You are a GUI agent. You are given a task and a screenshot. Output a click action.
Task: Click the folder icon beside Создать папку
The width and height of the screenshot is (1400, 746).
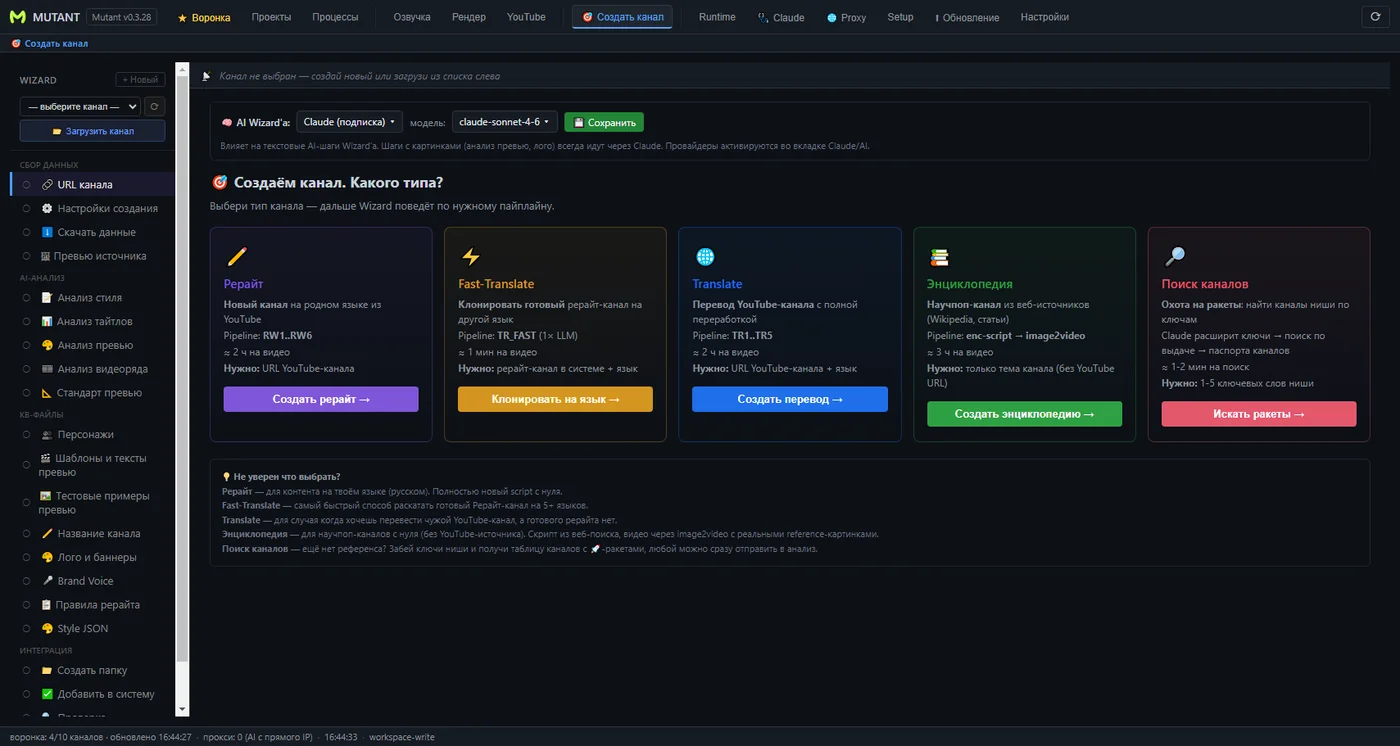click(47, 671)
